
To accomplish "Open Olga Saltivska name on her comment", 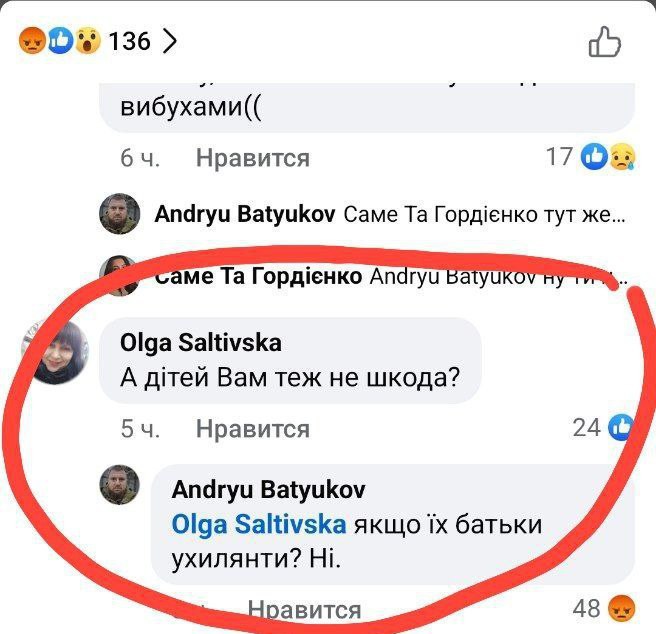I will [x=200, y=343].
